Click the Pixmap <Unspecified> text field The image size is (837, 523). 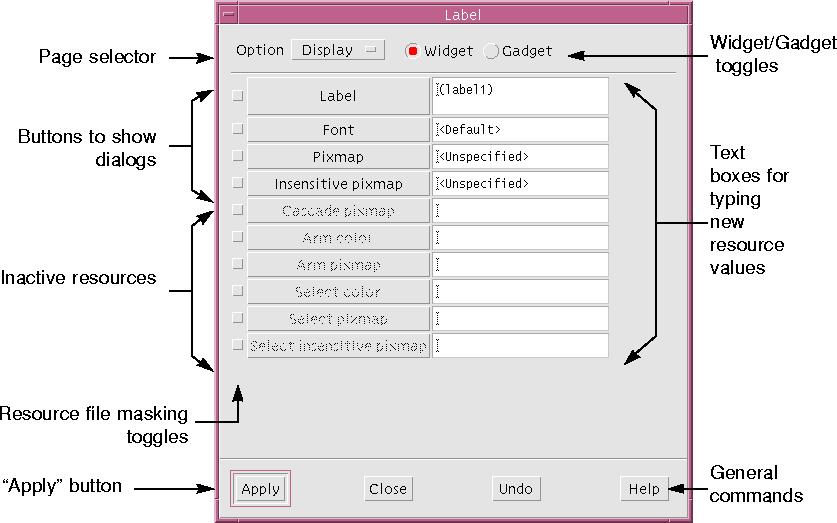click(520, 157)
